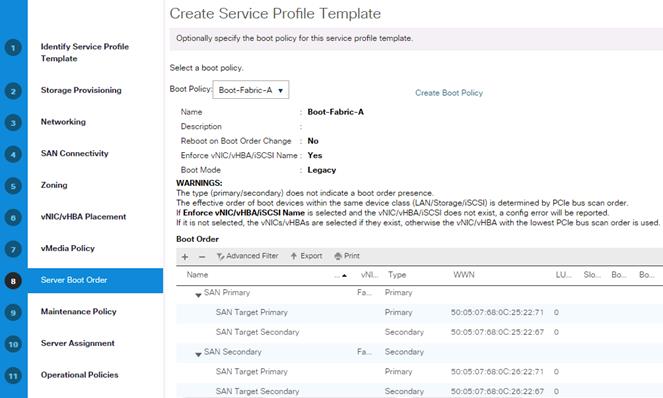Click the Legacy boot mode value
The image size is (663, 398).
(322, 170)
